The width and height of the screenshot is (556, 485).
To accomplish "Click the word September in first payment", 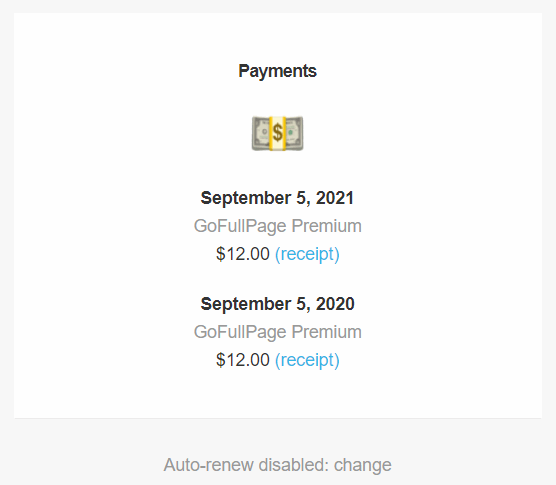I will point(246,198).
